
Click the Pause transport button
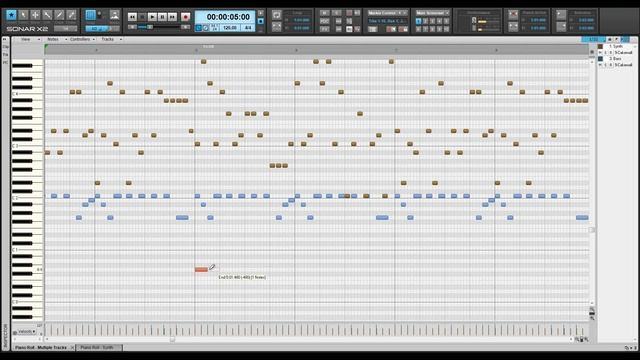tap(162, 17)
